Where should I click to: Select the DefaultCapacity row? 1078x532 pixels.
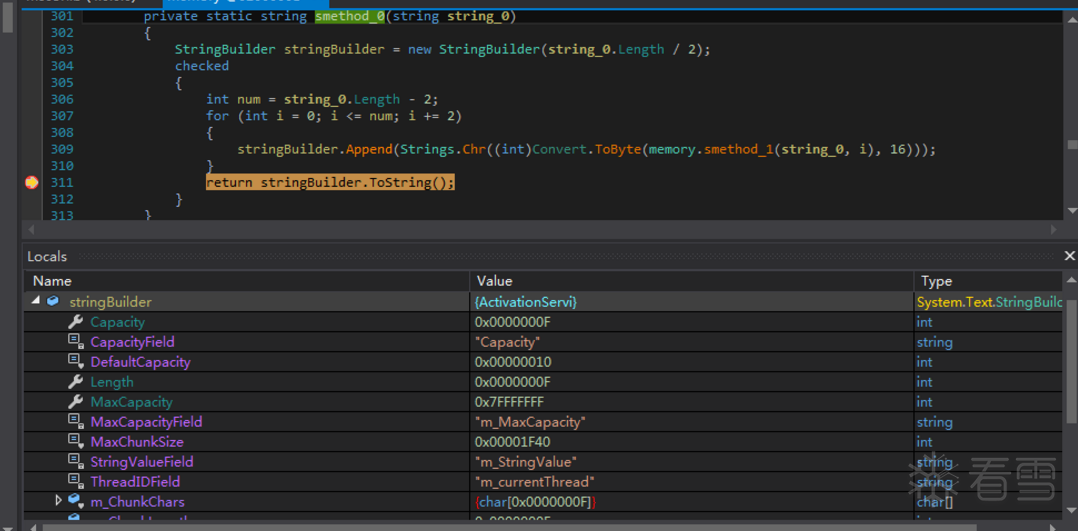pyautogui.click(x=140, y=362)
